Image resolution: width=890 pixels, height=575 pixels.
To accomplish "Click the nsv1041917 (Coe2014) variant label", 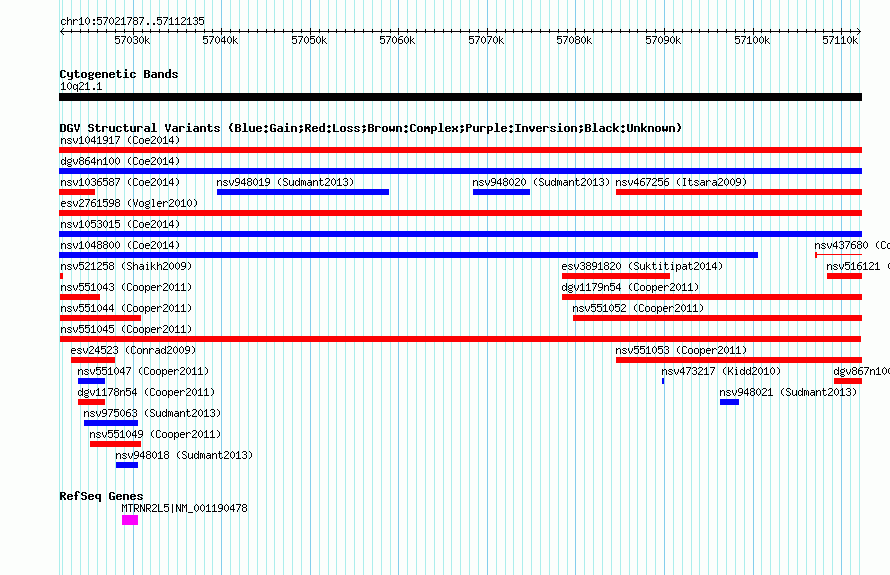I will [x=120, y=140].
